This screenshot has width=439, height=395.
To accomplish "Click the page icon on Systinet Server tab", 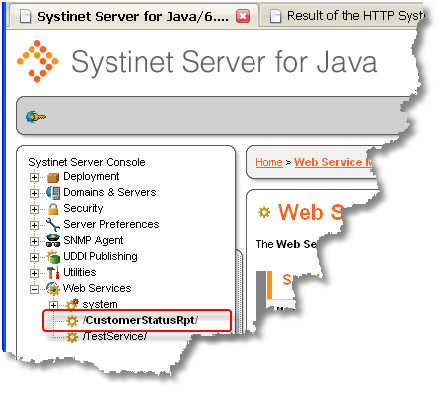I will [26, 16].
